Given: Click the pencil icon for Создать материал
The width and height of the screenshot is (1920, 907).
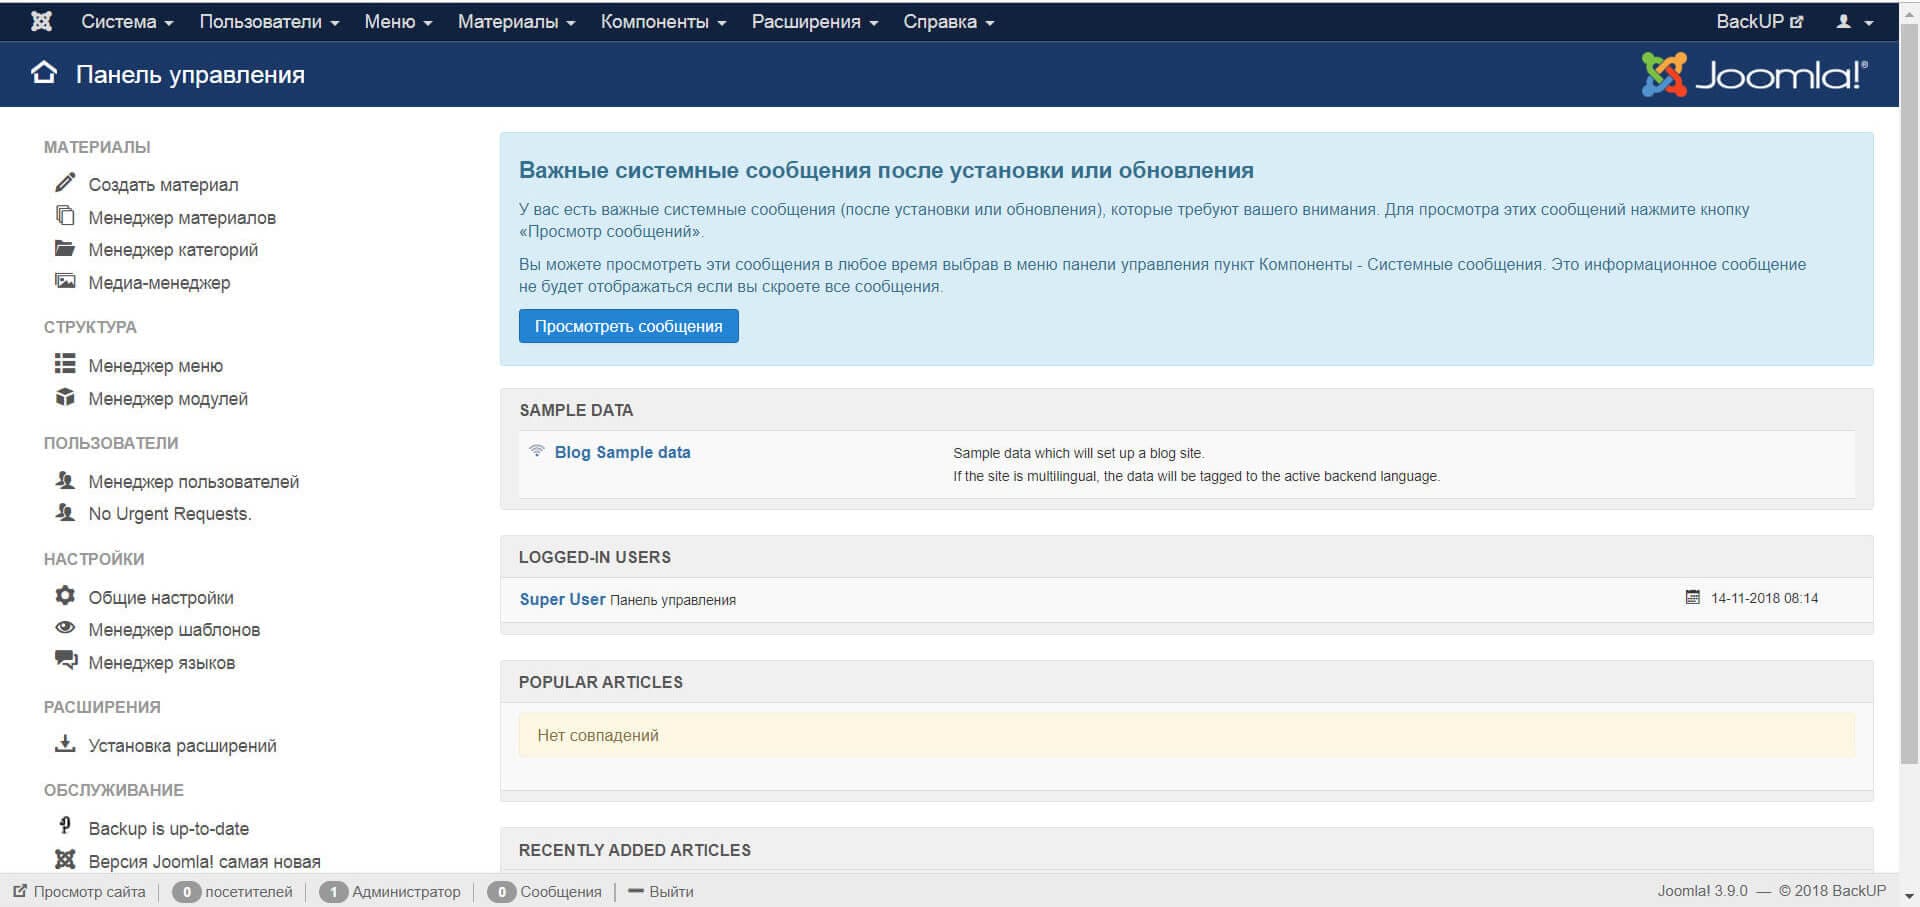Looking at the screenshot, I should click(x=65, y=183).
